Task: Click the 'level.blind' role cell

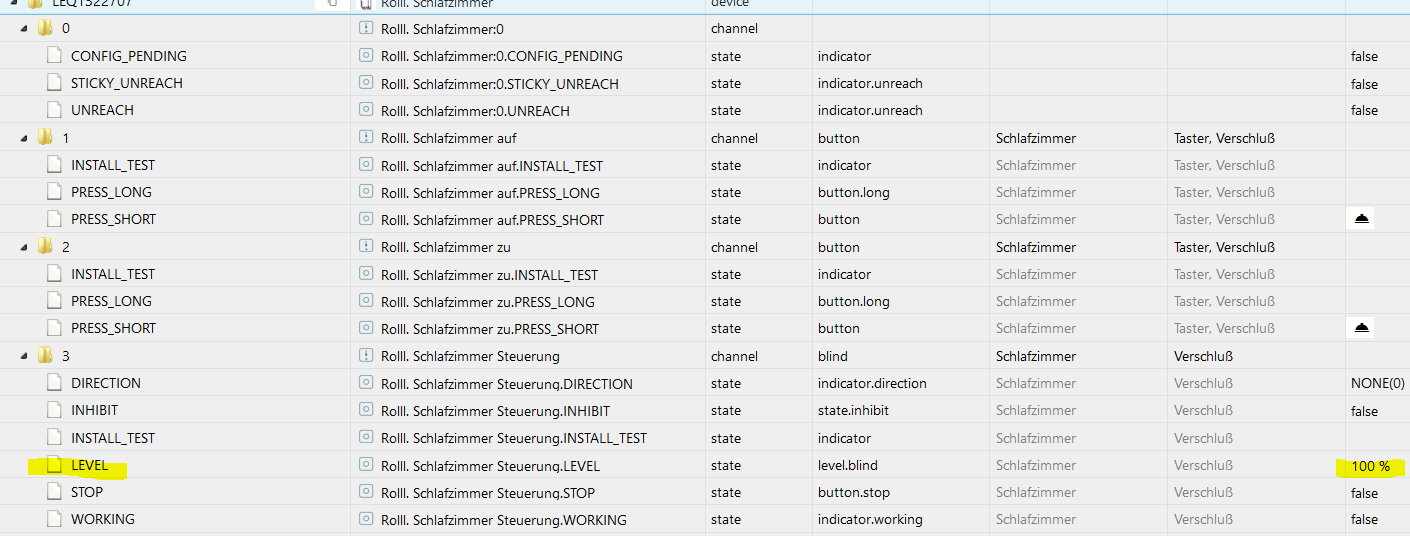Action: coord(847,465)
